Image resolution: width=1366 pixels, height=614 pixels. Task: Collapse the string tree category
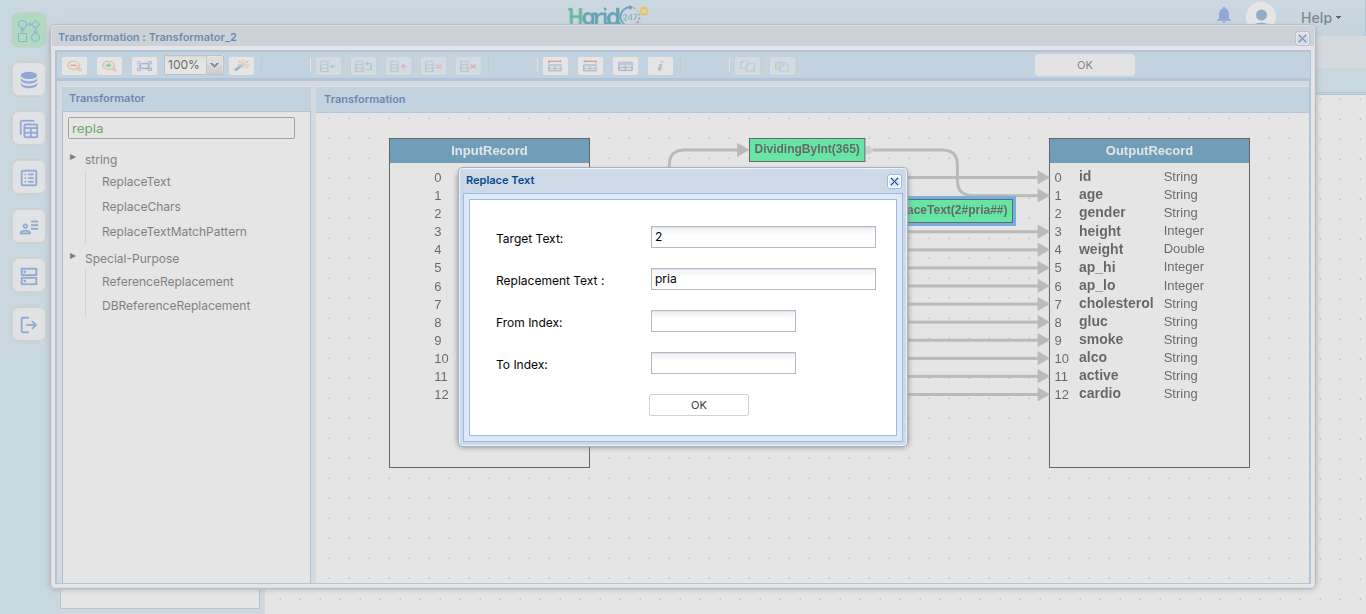pyautogui.click(x=73, y=158)
